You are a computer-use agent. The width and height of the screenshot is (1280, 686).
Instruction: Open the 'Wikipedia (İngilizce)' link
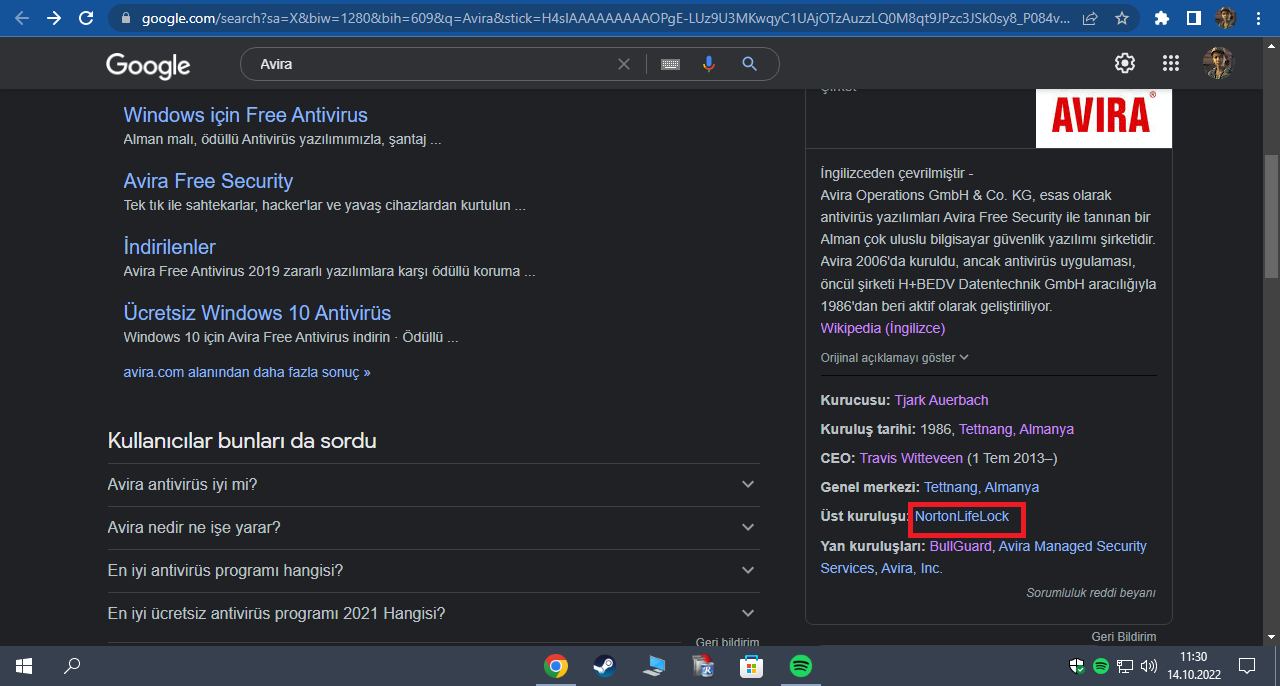point(882,328)
